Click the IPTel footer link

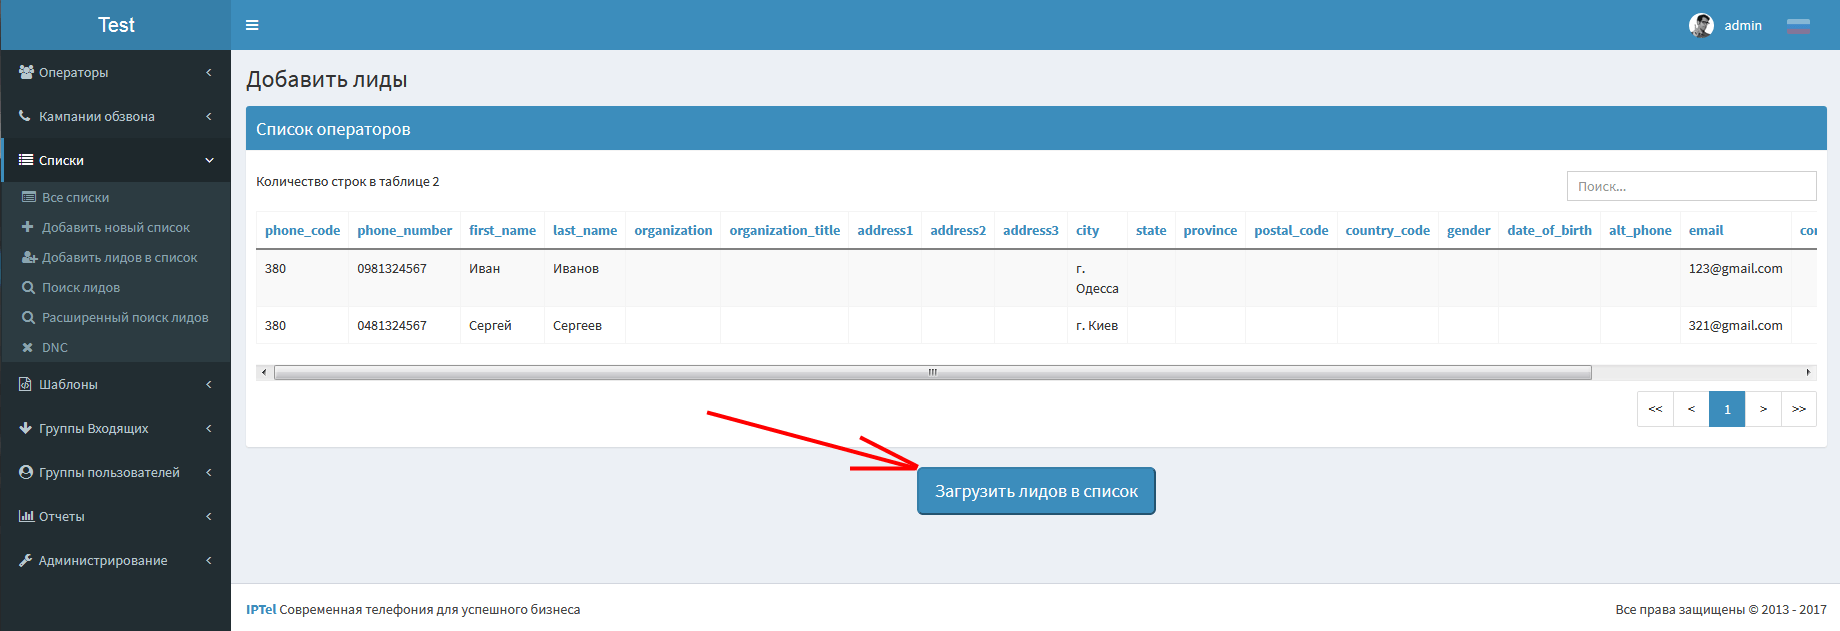coord(261,609)
